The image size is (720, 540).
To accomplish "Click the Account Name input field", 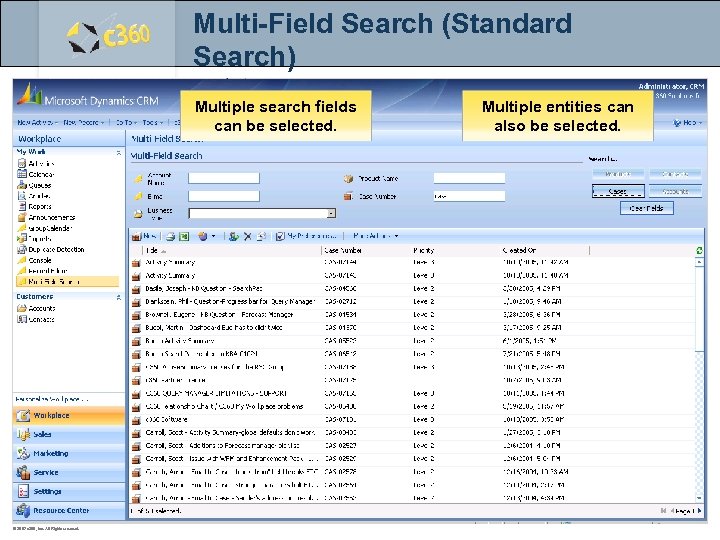I will click(224, 178).
